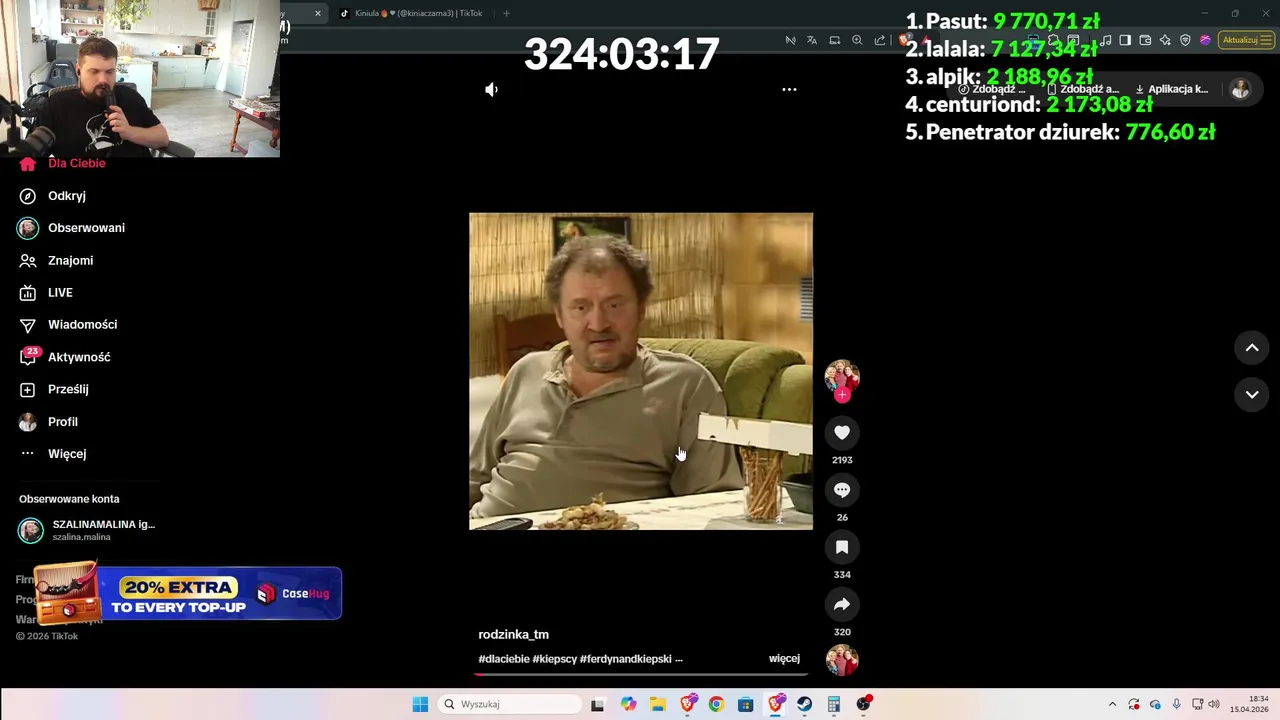
Task: Share the video with the arrow icon
Action: 842,604
